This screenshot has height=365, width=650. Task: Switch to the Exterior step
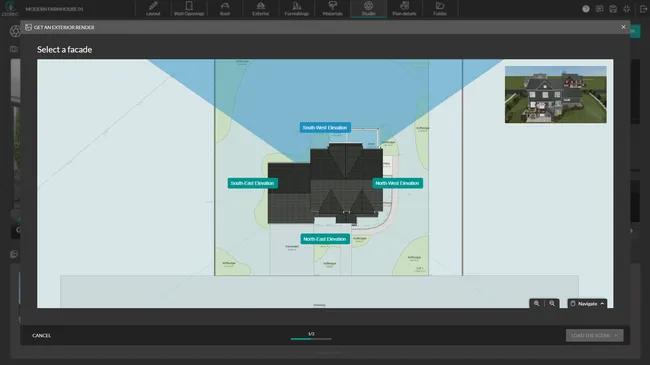(x=261, y=9)
